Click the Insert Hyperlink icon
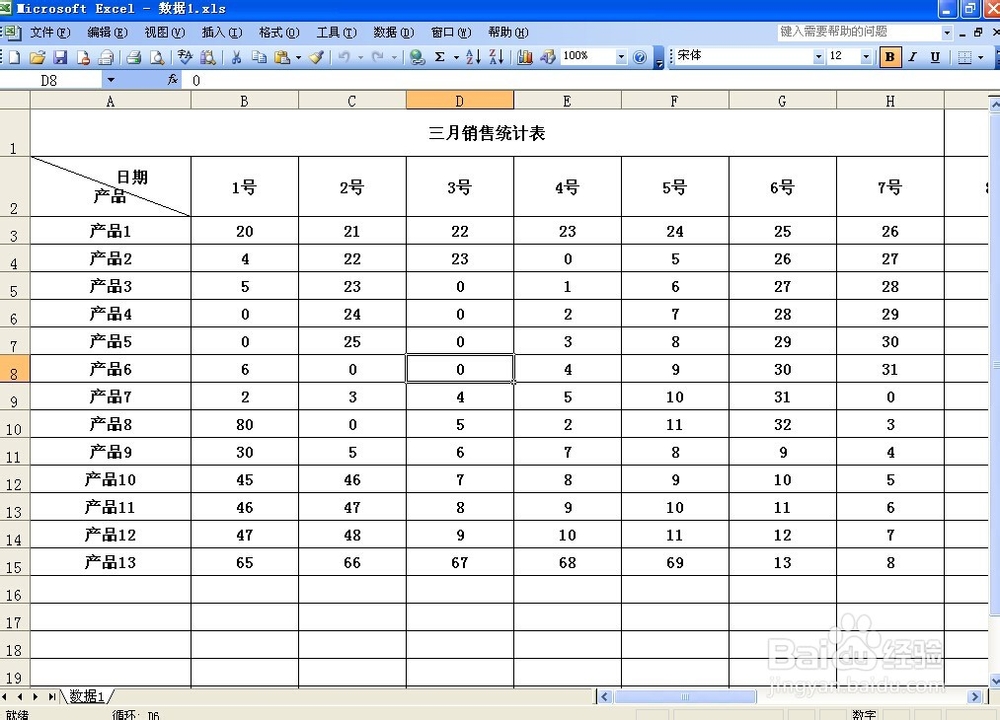This screenshot has width=1000, height=720. point(415,57)
